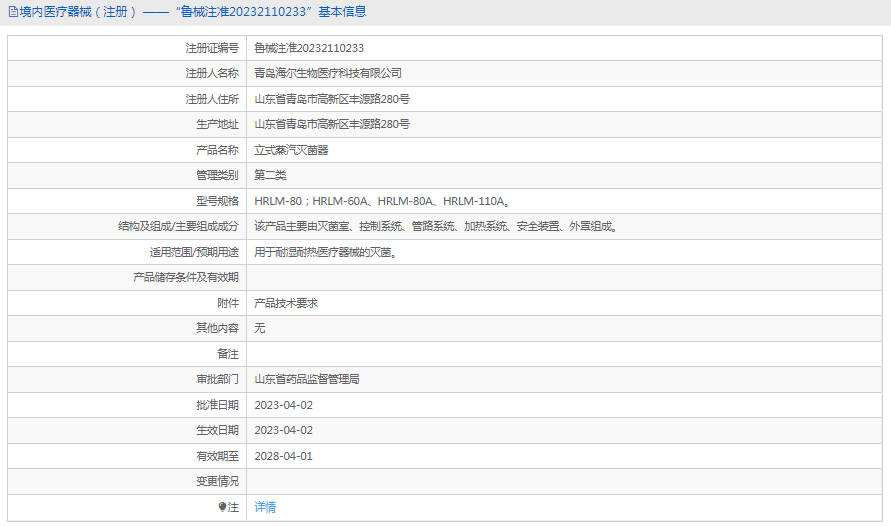Select registrant name 青岛海尔生物医疗科技有限公司
The width and height of the screenshot is (891, 526).
pyautogui.click(x=328, y=73)
